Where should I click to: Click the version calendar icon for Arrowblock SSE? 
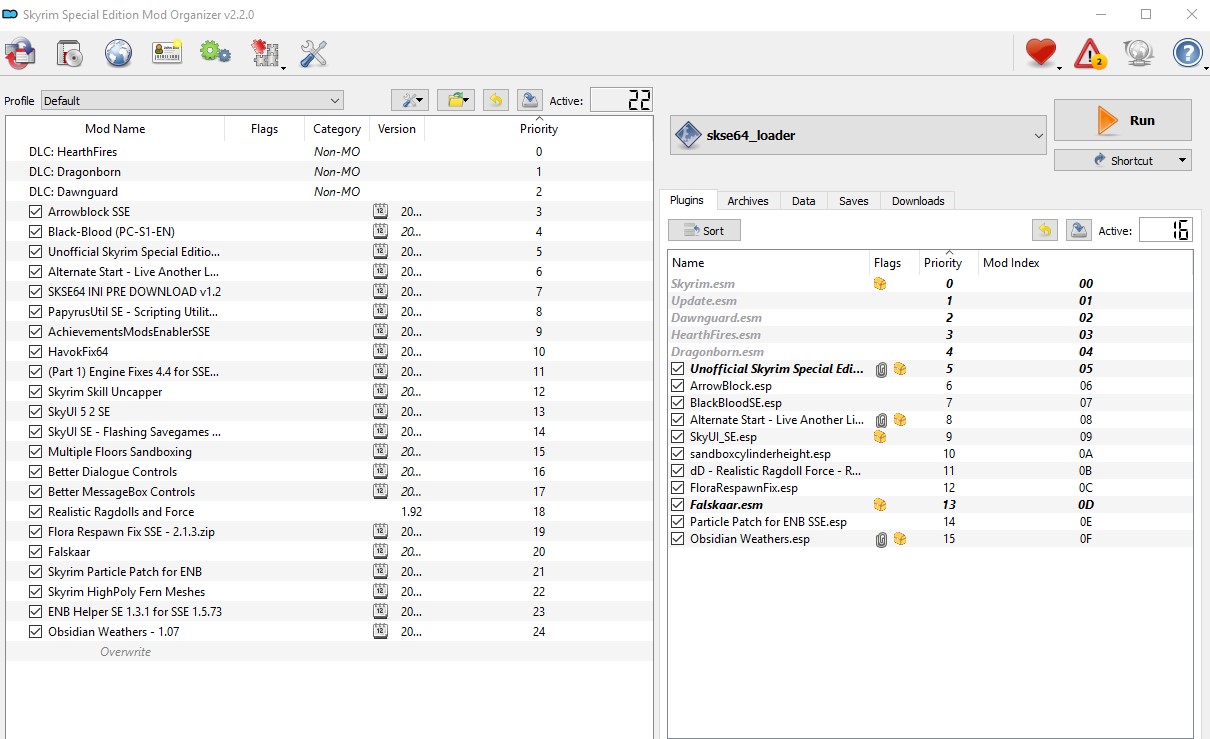pyautogui.click(x=380, y=211)
